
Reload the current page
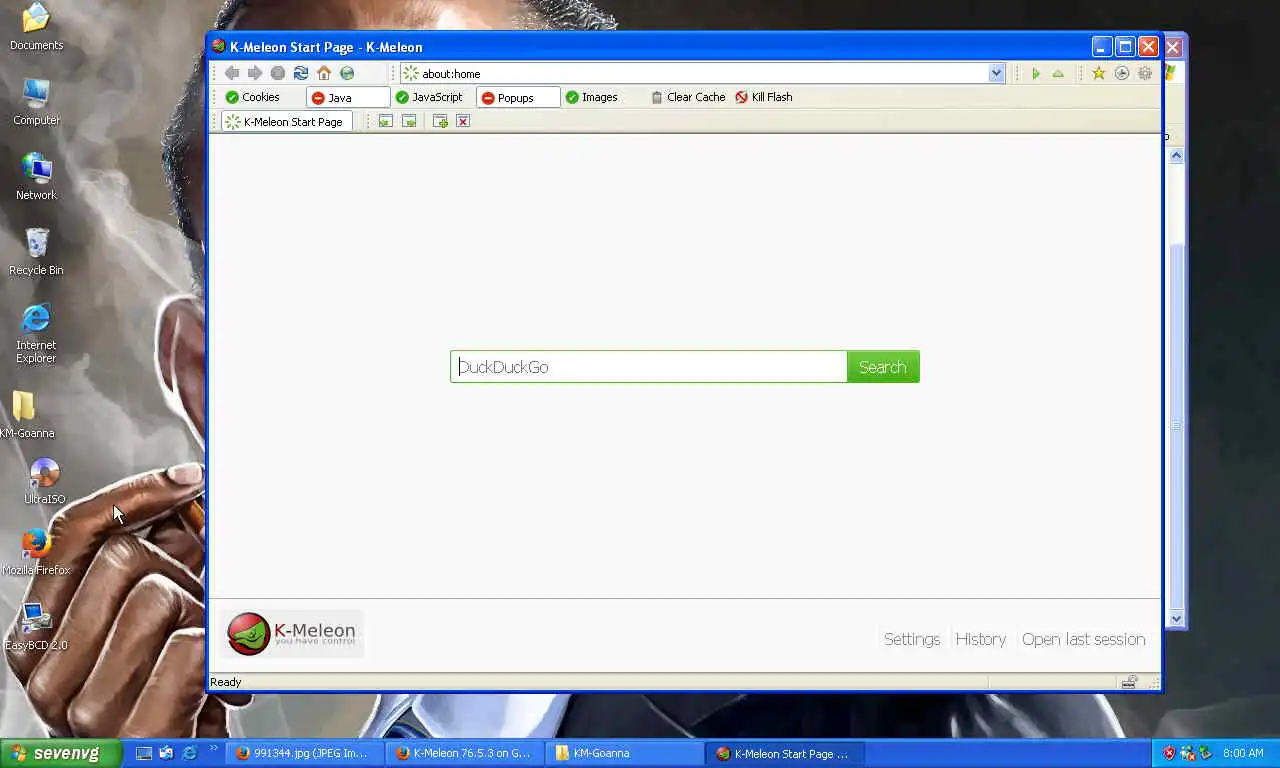point(301,73)
